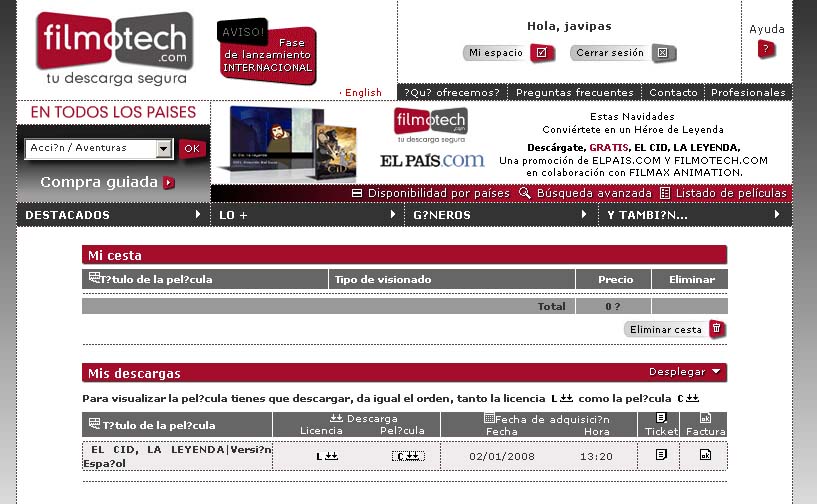Open the factura invoice icon in the El Cid row
Image resolution: width=817 pixels, height=504 pixels.
pyautogui.click(x=705, y=455)
